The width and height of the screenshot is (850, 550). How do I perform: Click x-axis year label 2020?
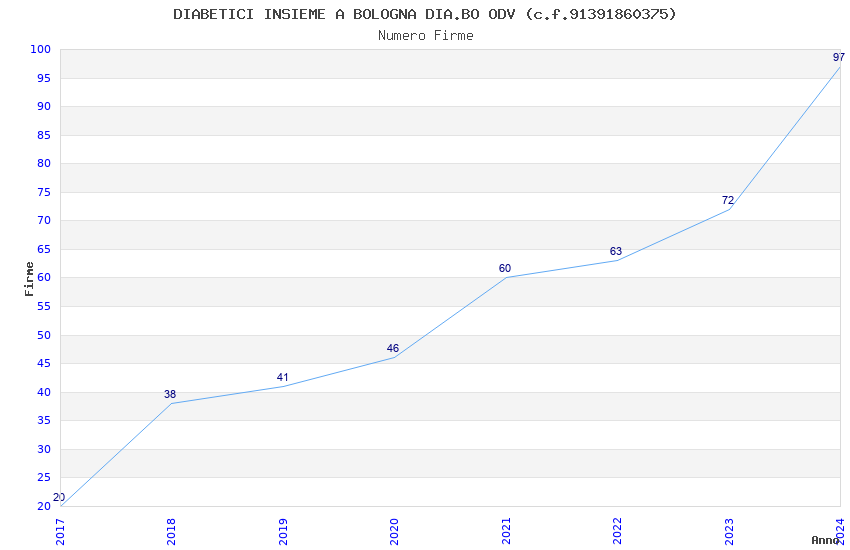pyautogui.click(x=394, y=532)
